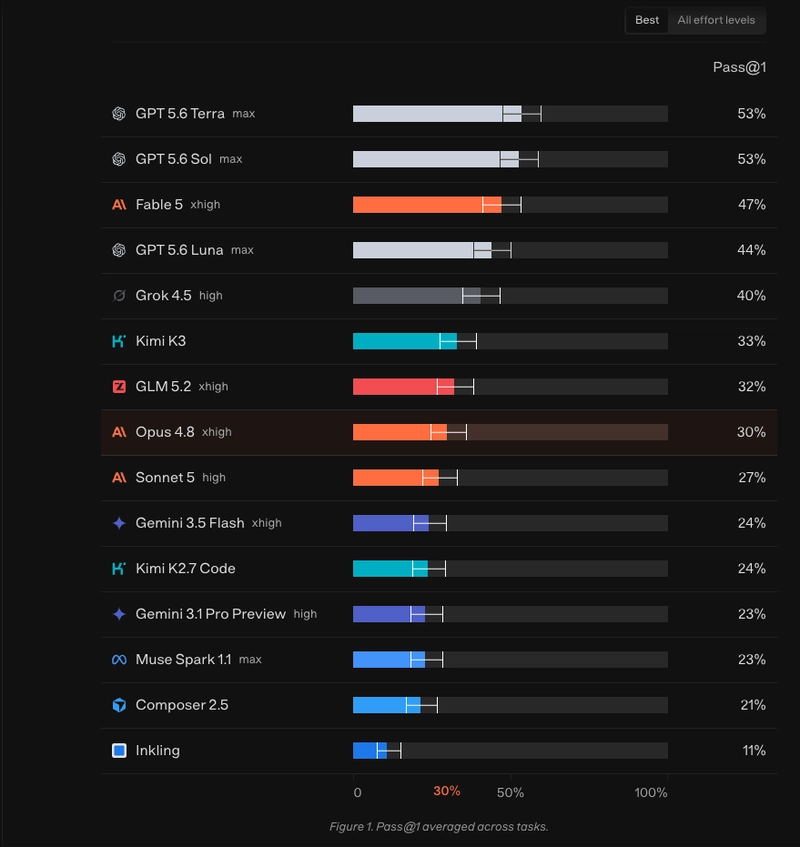Screen dimensions: 800x847
Task: Click the teal Kimi K2.7 Code bar
Action: [390, 568]
